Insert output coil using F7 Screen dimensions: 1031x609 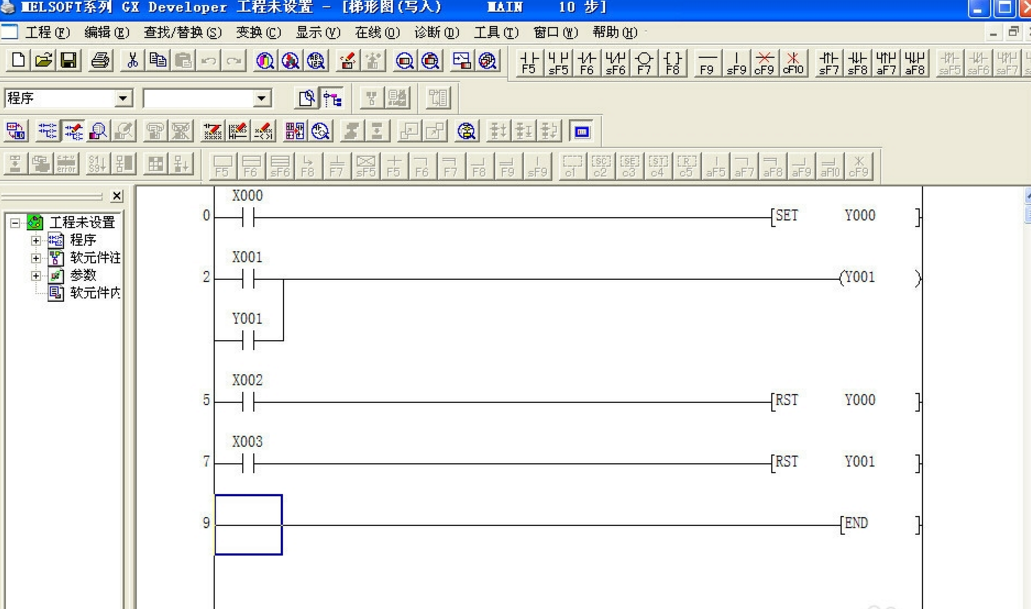644,62
